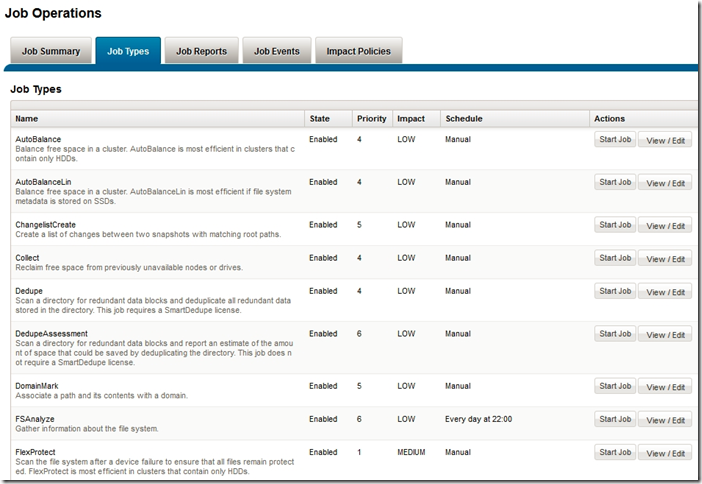Click the Job Types section heading
702x484 pixels.
click(36, 89)
